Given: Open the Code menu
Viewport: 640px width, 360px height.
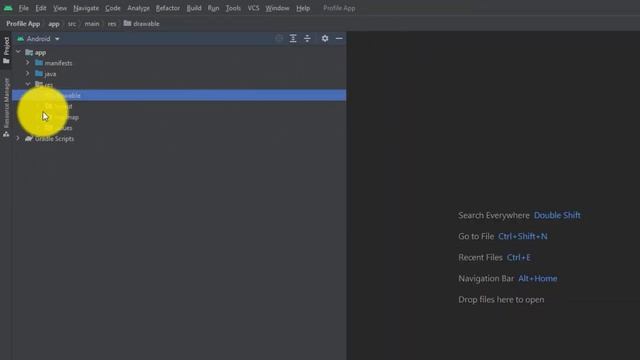Looking at the screenshot, I should [113, 8].
